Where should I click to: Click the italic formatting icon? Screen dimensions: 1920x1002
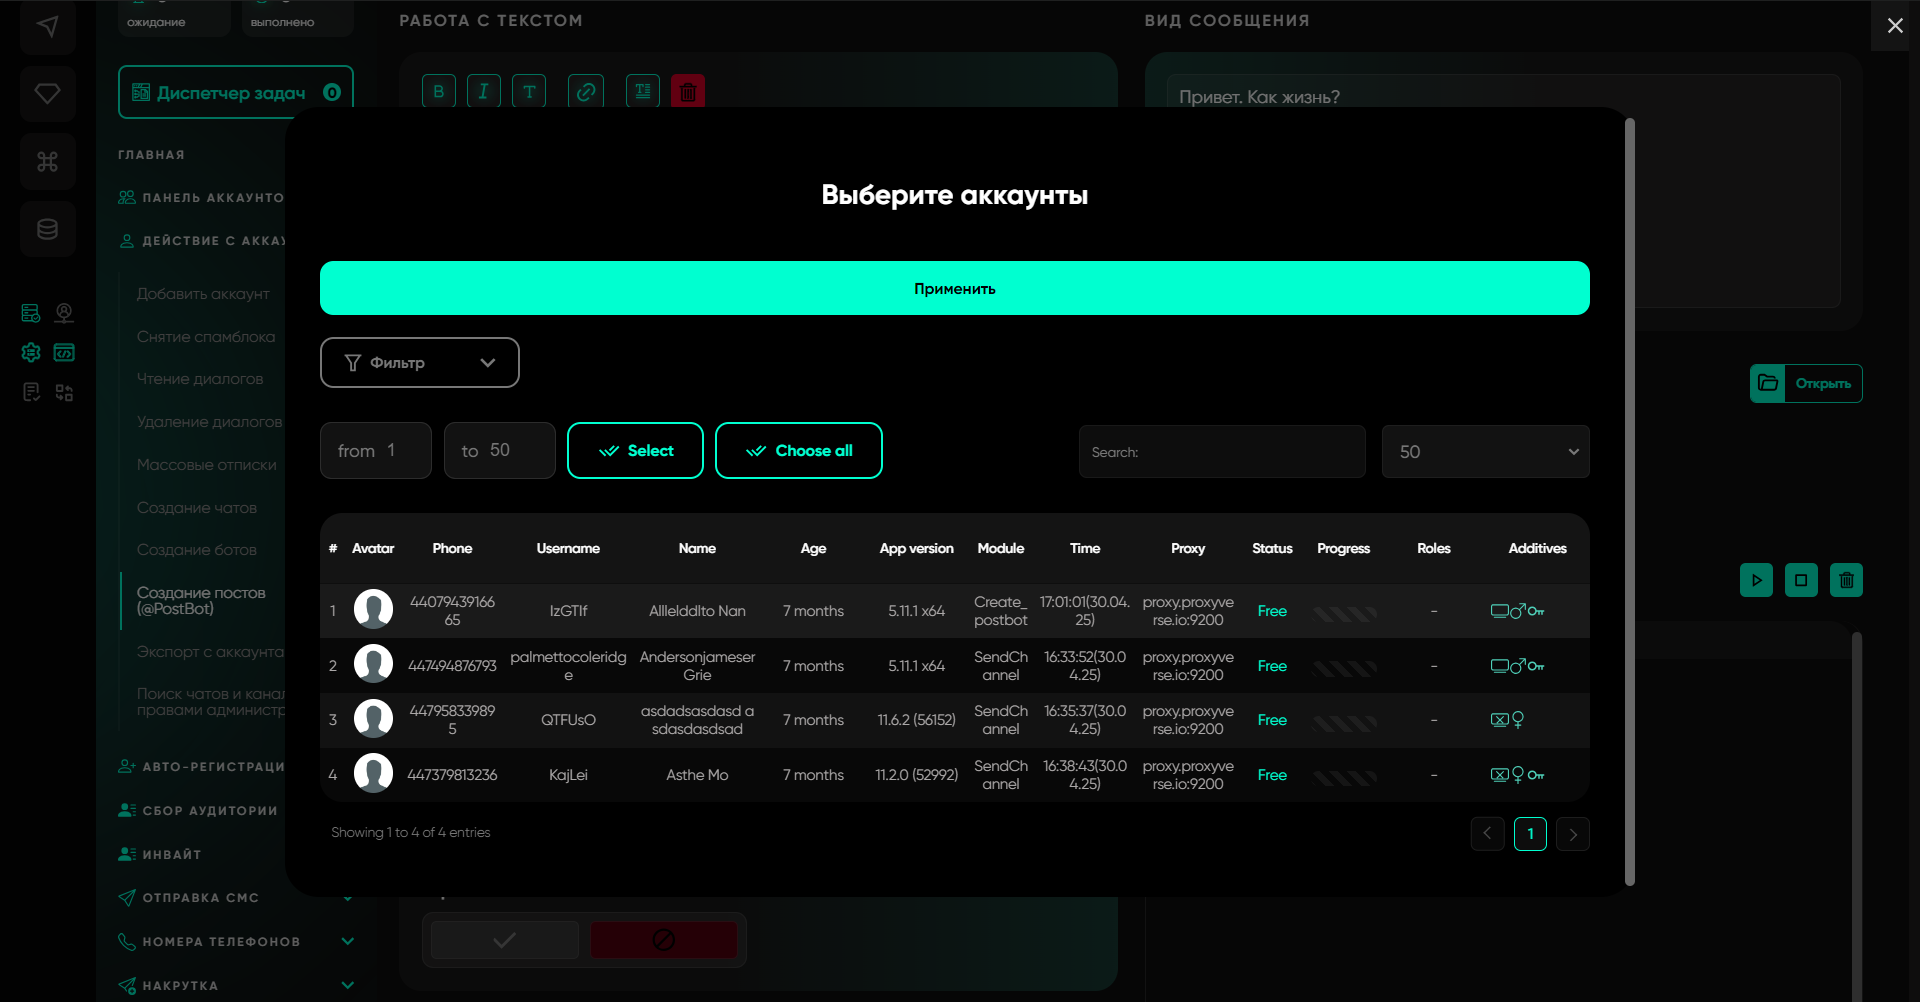coord(484,91)
